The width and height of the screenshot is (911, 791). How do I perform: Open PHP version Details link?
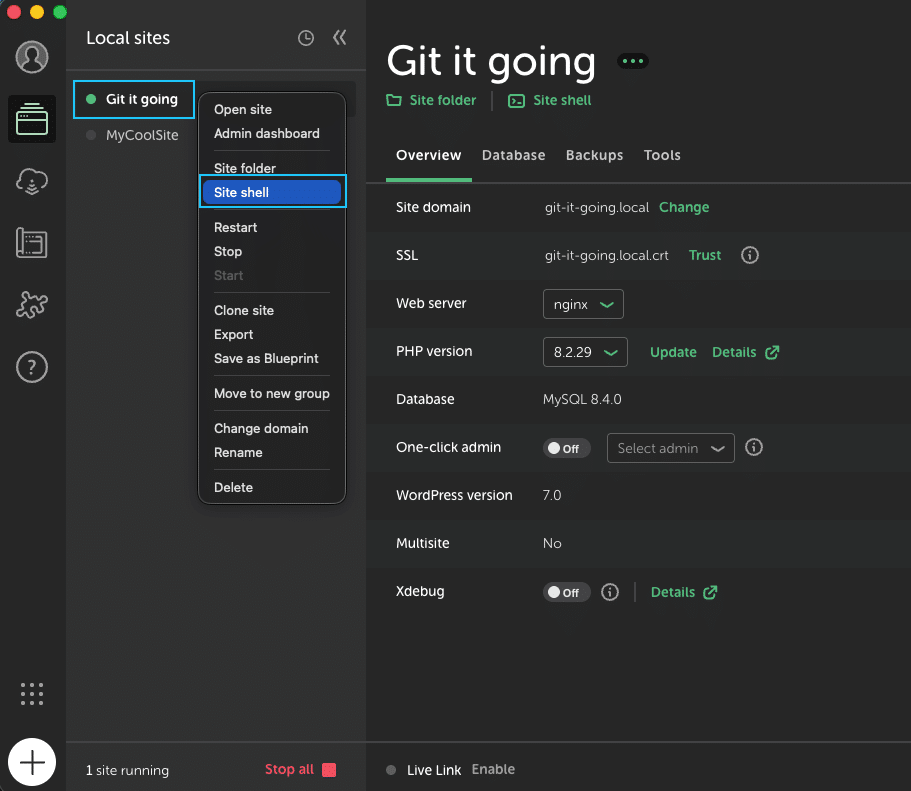(x=745, y=352)
